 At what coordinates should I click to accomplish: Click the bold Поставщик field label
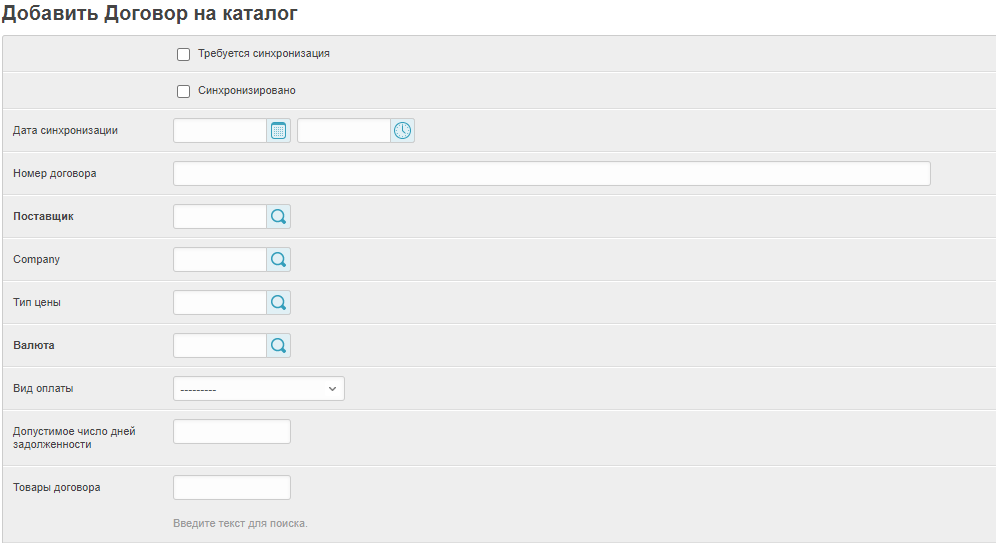point(43,216)
